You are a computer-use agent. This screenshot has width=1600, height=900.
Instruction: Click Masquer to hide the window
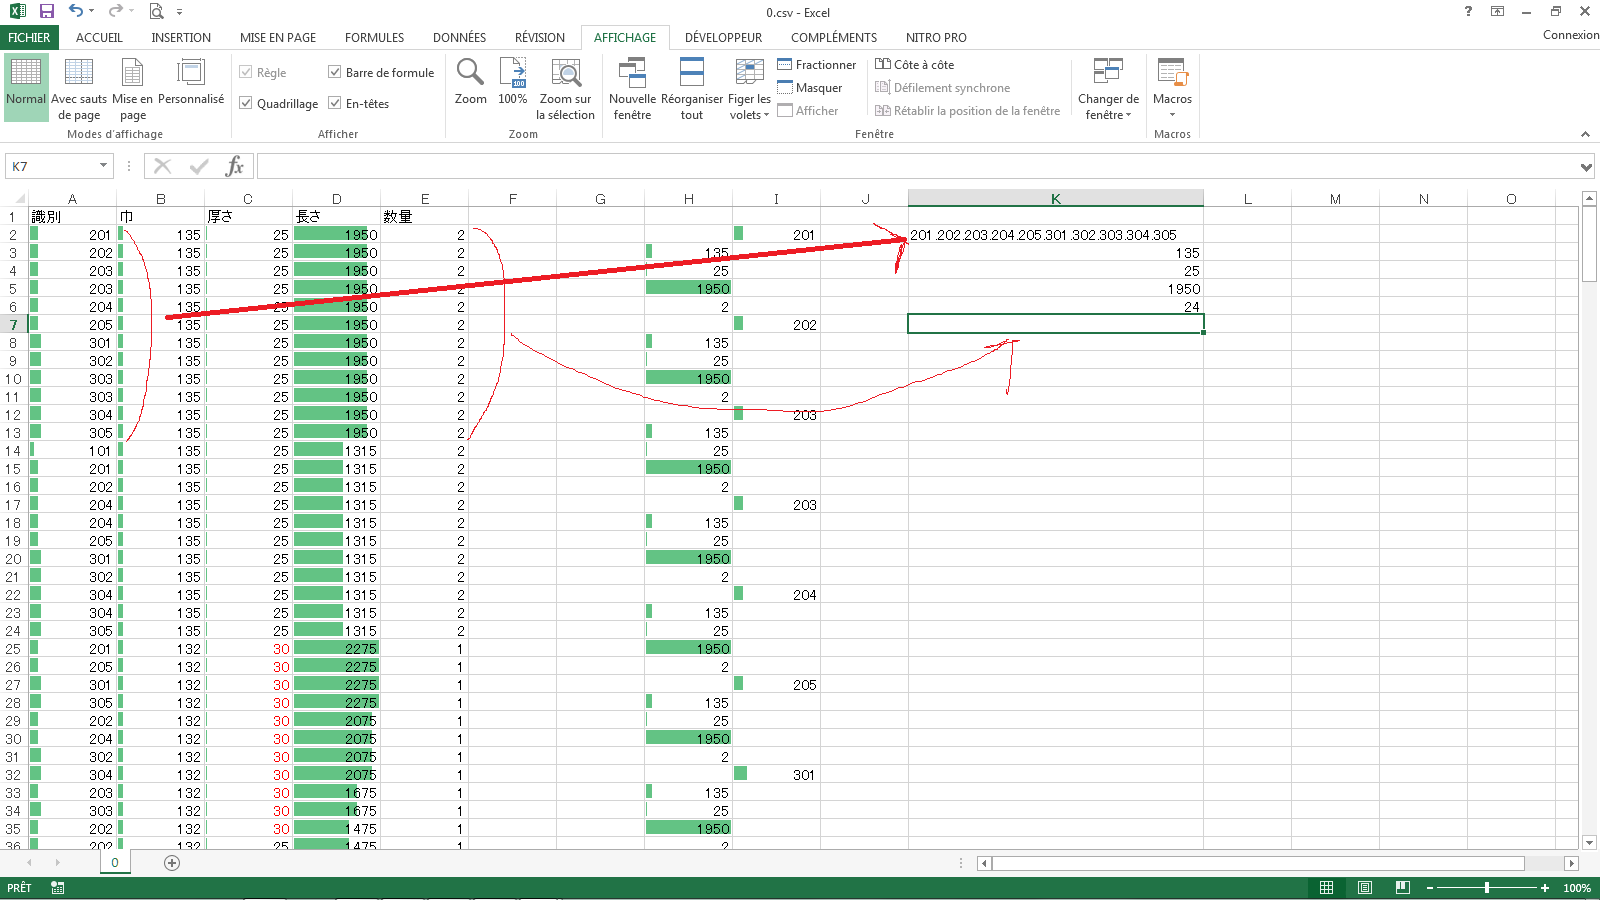810,88
